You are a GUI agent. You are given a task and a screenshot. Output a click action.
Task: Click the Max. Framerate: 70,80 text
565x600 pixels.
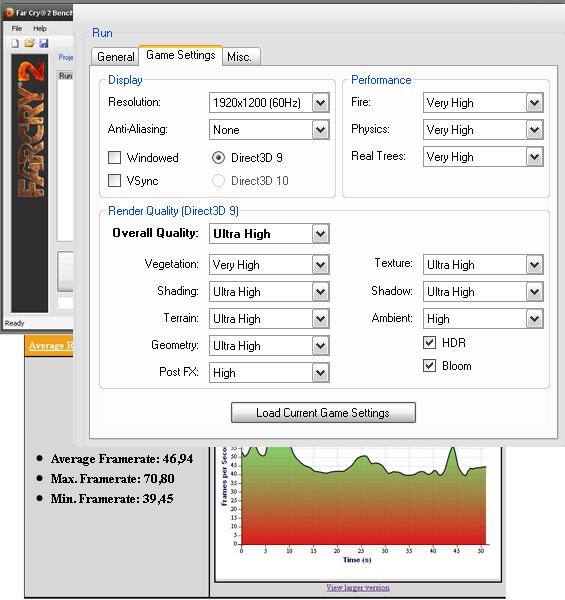click(112, 478)
